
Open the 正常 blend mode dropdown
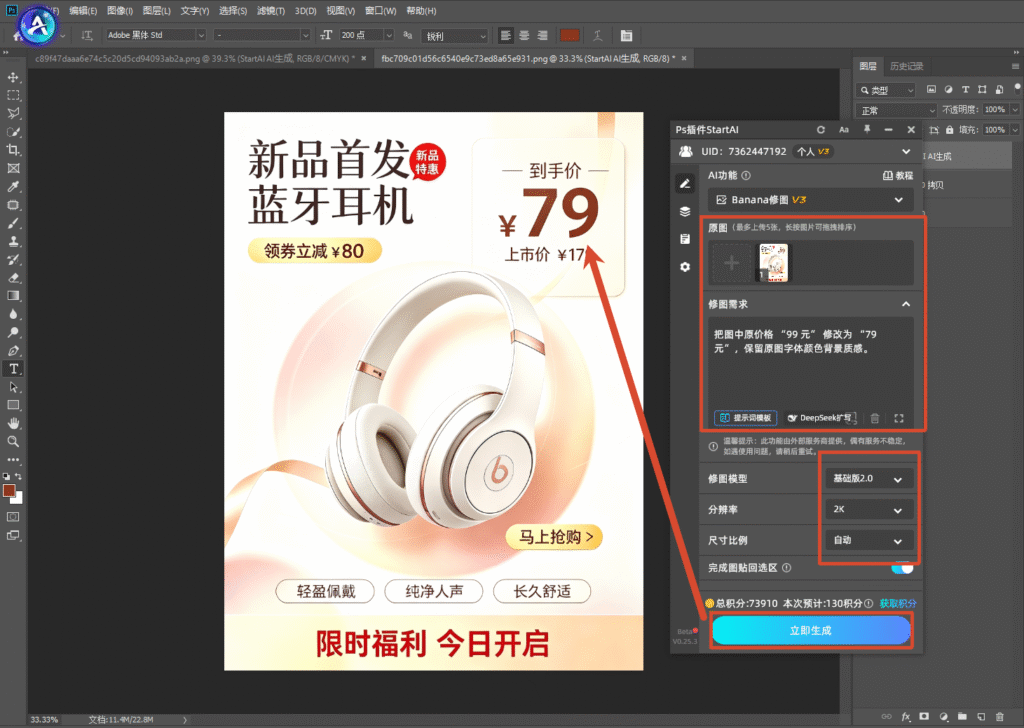click(x=896, y=110)
